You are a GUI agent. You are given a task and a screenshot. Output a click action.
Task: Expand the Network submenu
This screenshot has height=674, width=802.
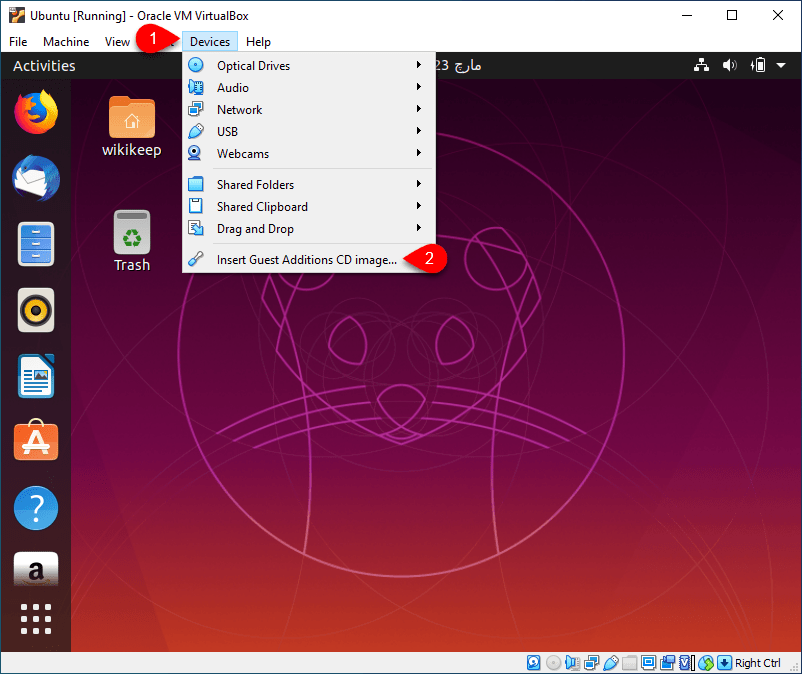point(309,109)
